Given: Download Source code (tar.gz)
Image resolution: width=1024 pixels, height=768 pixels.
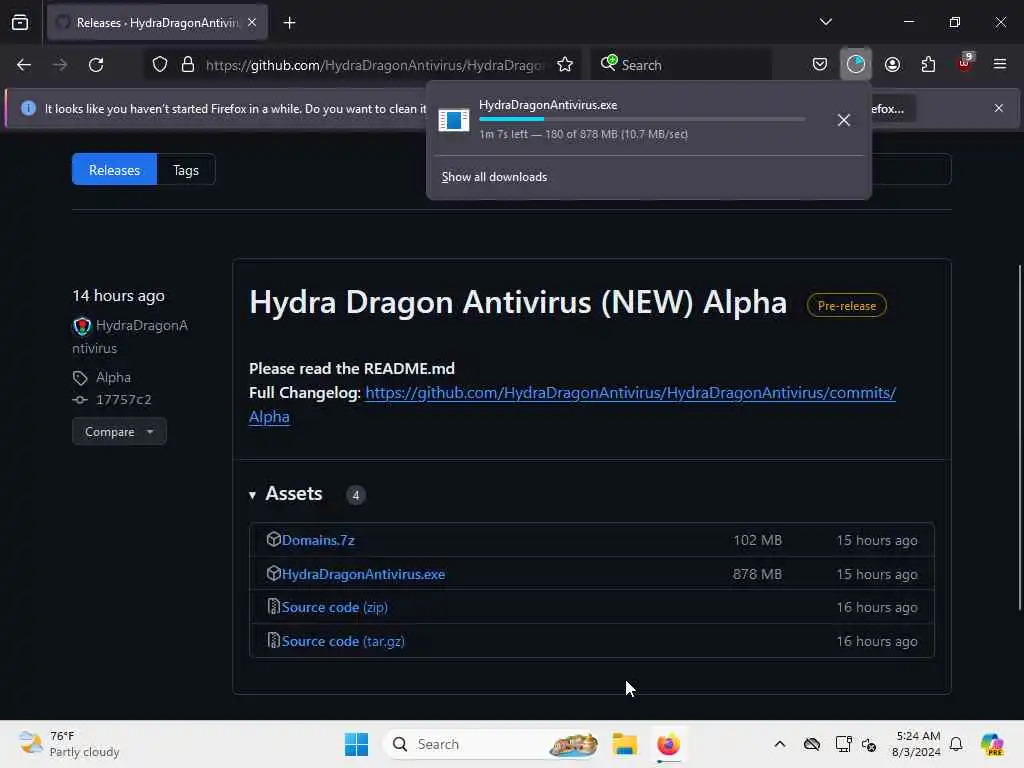Looking at the screenshot, I should pos(343,641).
